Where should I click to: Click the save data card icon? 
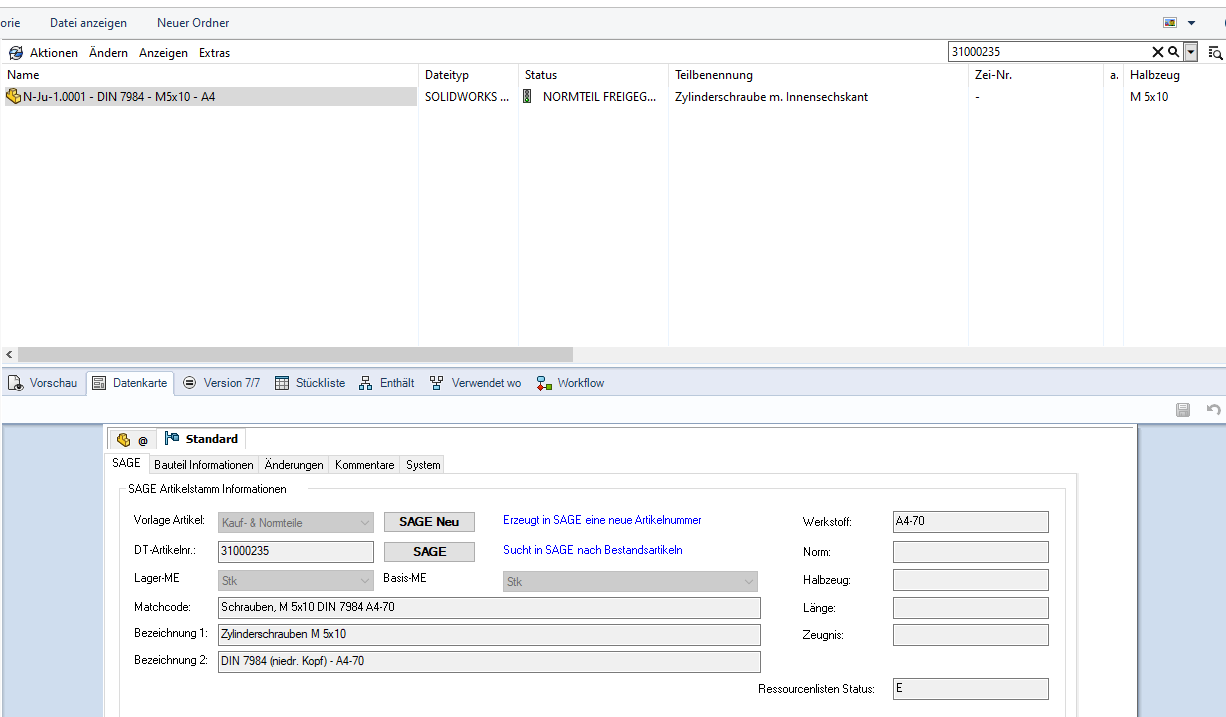[x=1183, y=409]
